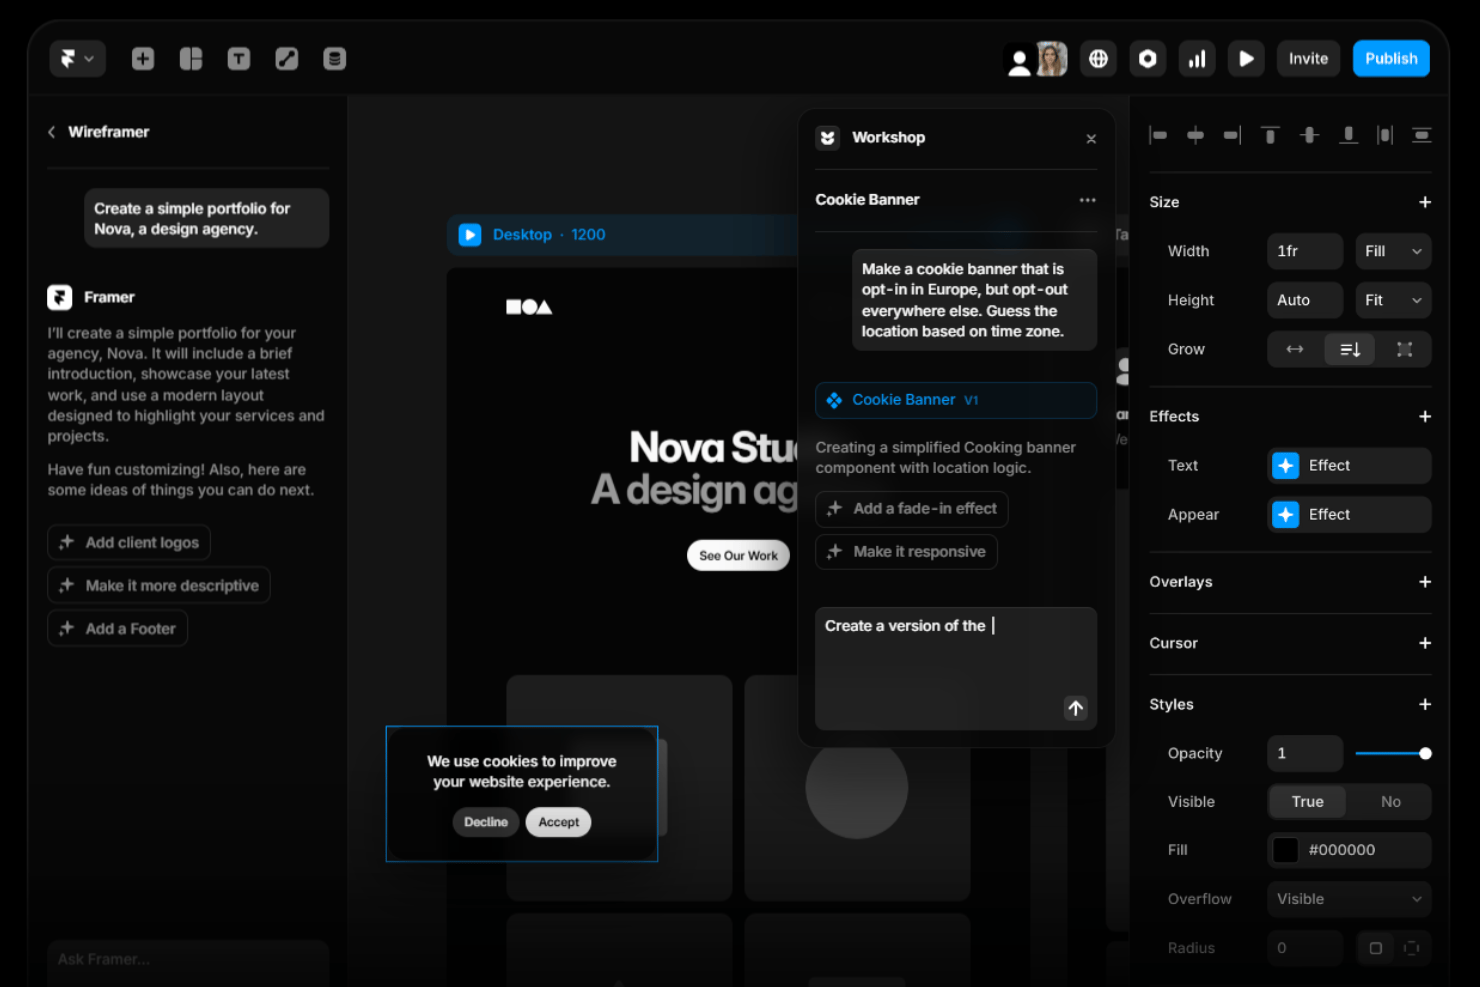The height and width of the screenshot is (987, 1480).
Task: Align vertical center icon
Action: coord(1309,135)
